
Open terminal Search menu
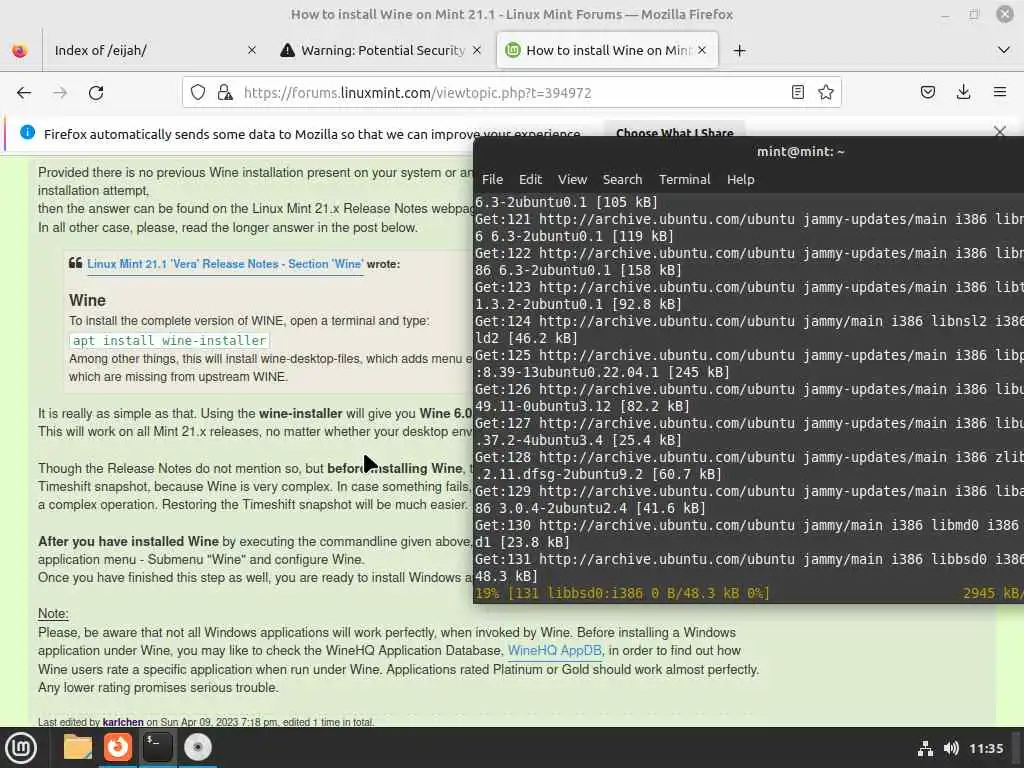click(x=622, y=180)
